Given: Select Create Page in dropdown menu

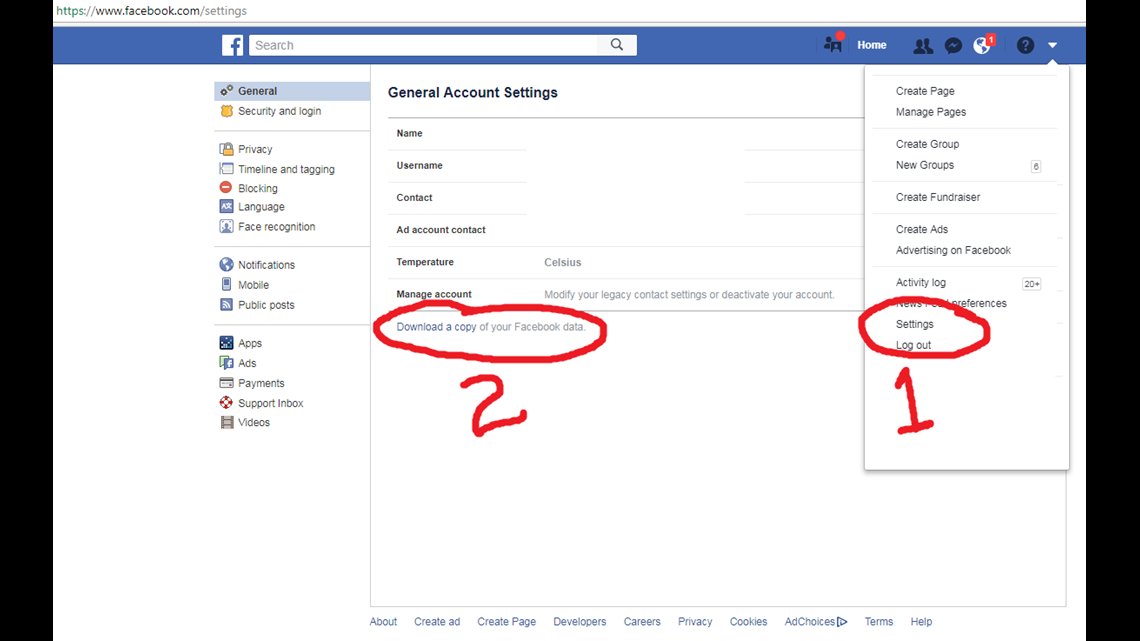Looking at the screenshot, I should pyautogui.click(x=925, y=91).
